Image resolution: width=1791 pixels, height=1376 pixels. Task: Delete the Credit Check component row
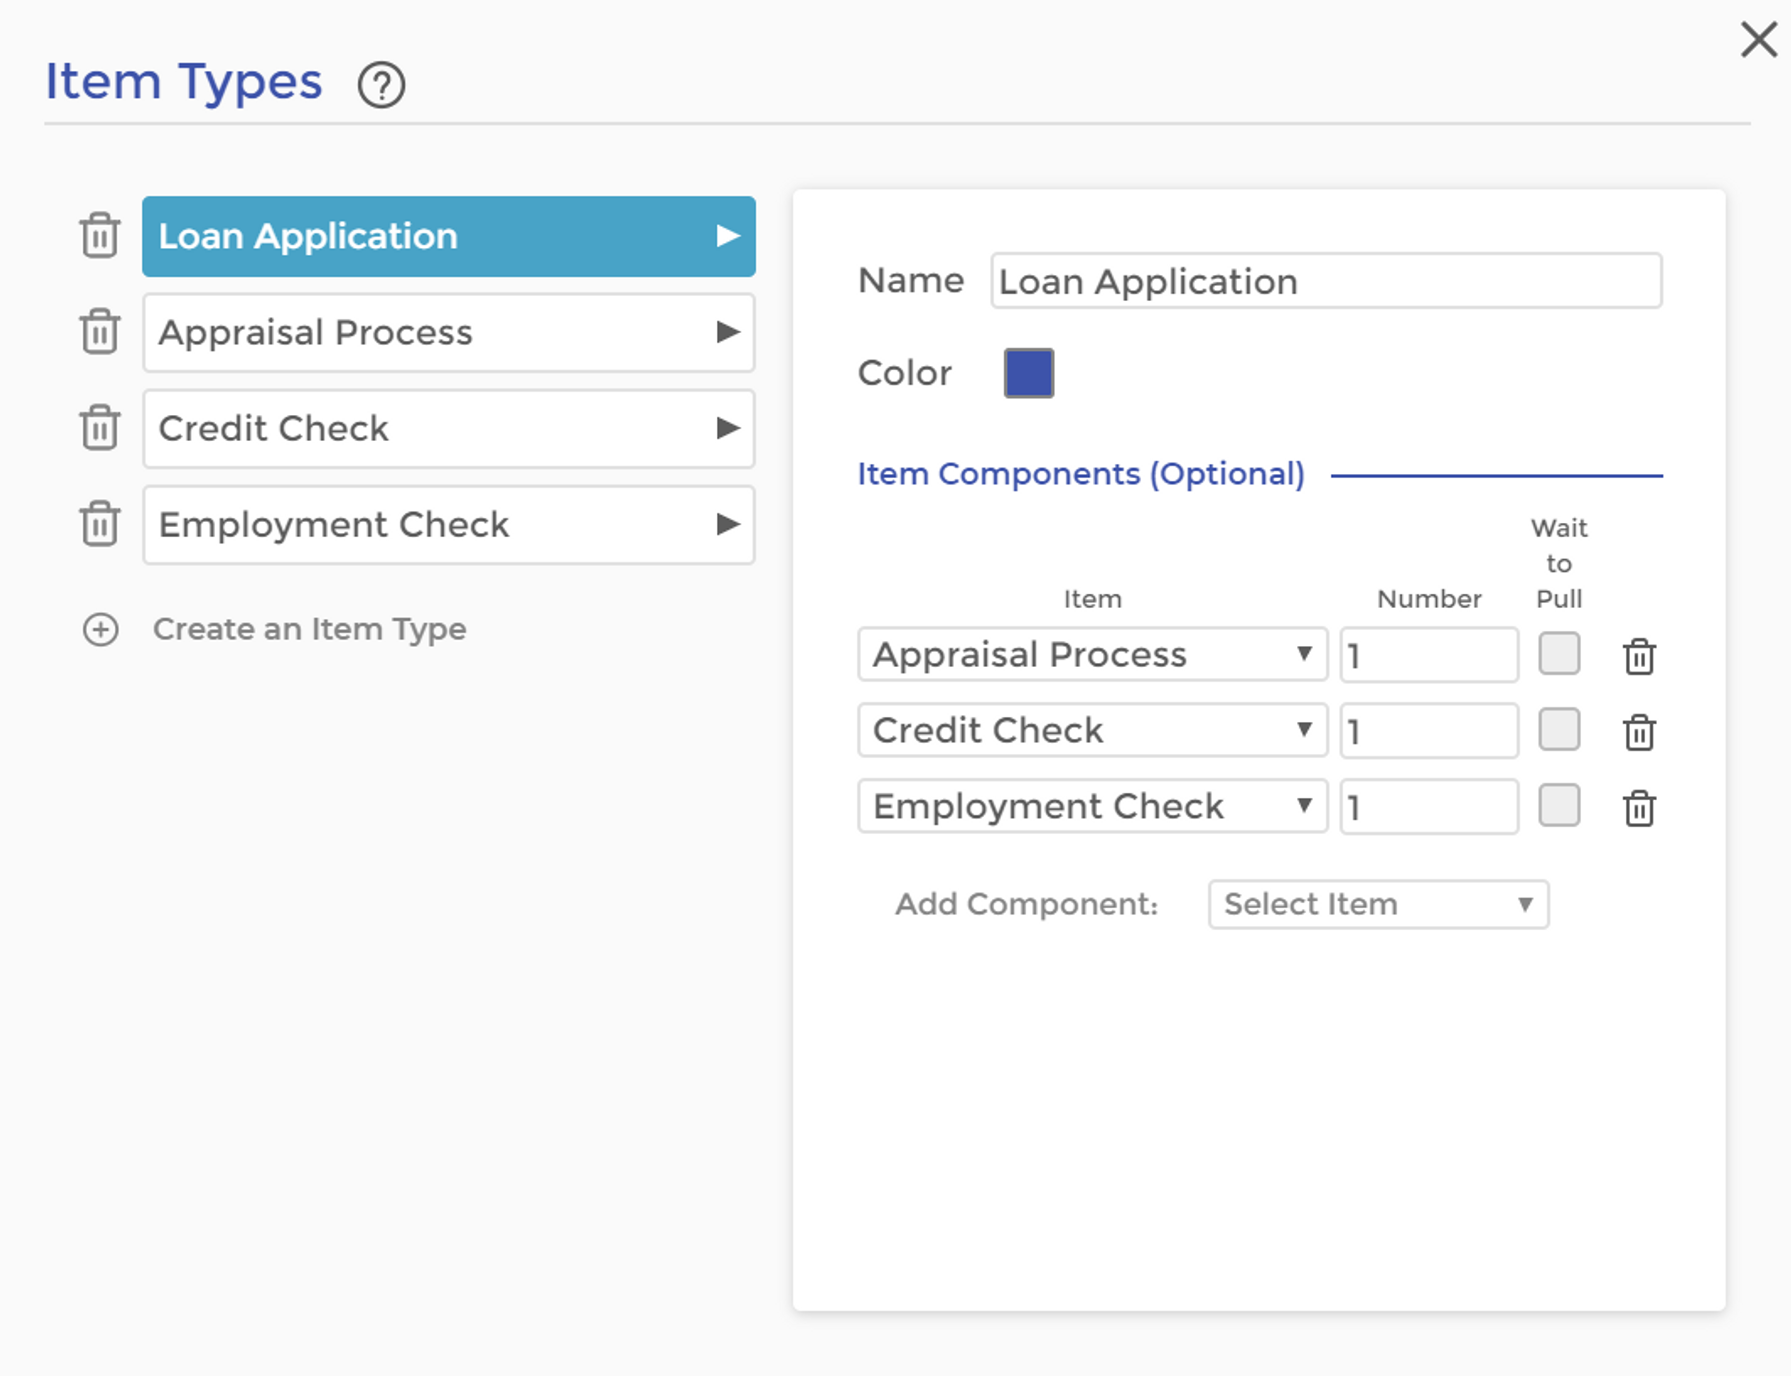pos(1639,732)
